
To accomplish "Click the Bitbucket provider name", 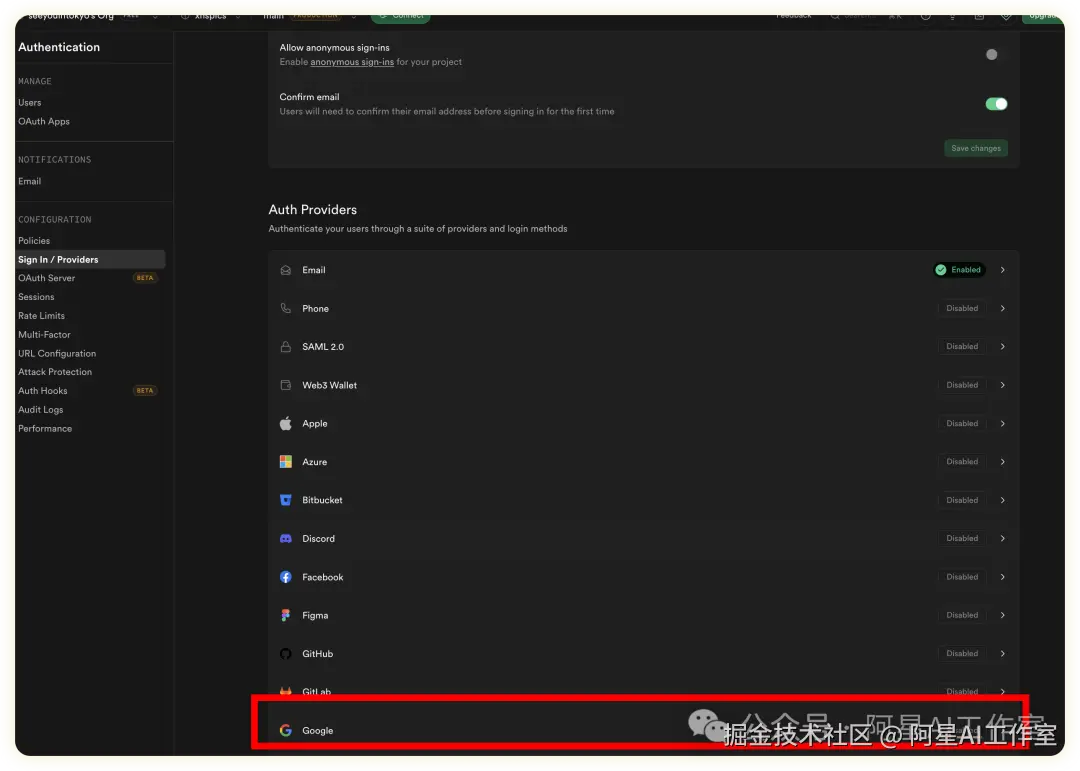I will click(x=322, y=500).
